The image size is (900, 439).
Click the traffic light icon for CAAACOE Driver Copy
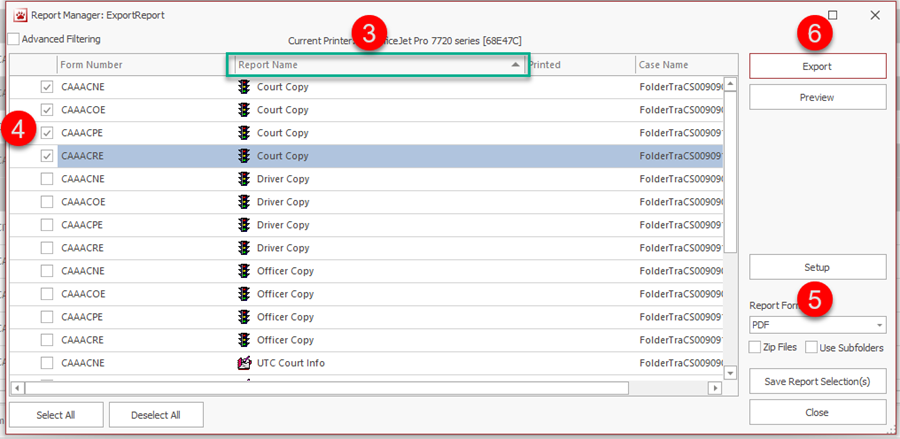coord(244,202)
